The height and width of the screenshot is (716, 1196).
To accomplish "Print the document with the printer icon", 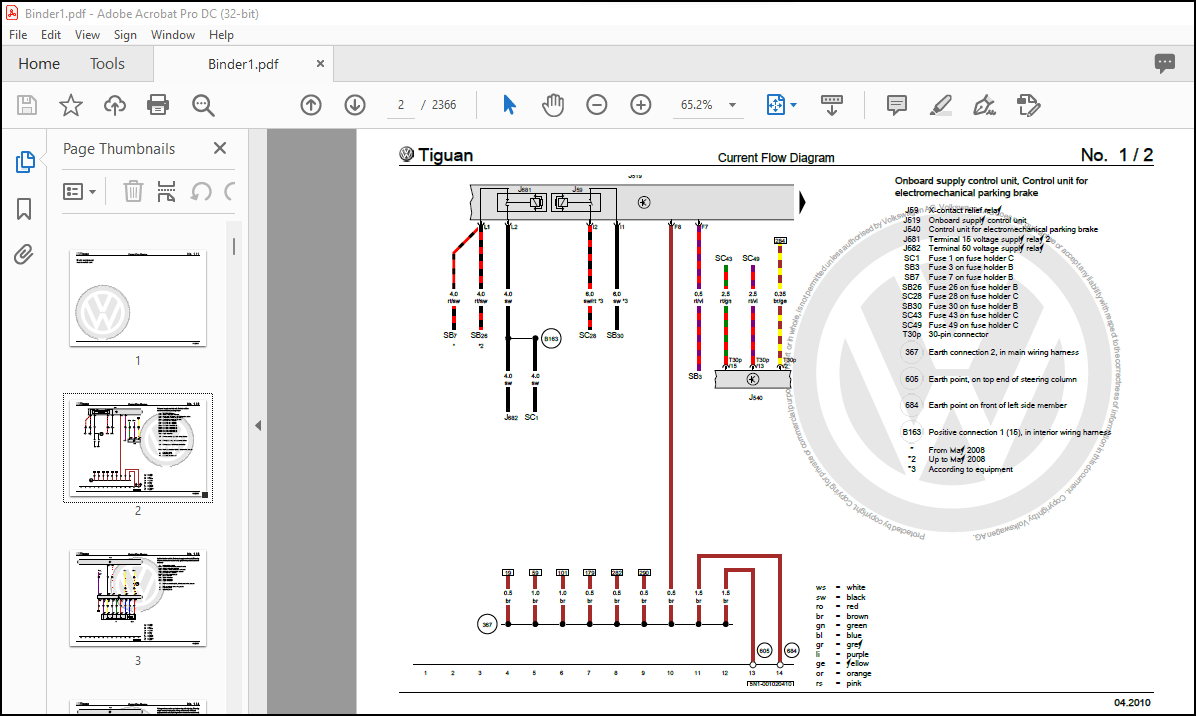I will pos(158,105).
